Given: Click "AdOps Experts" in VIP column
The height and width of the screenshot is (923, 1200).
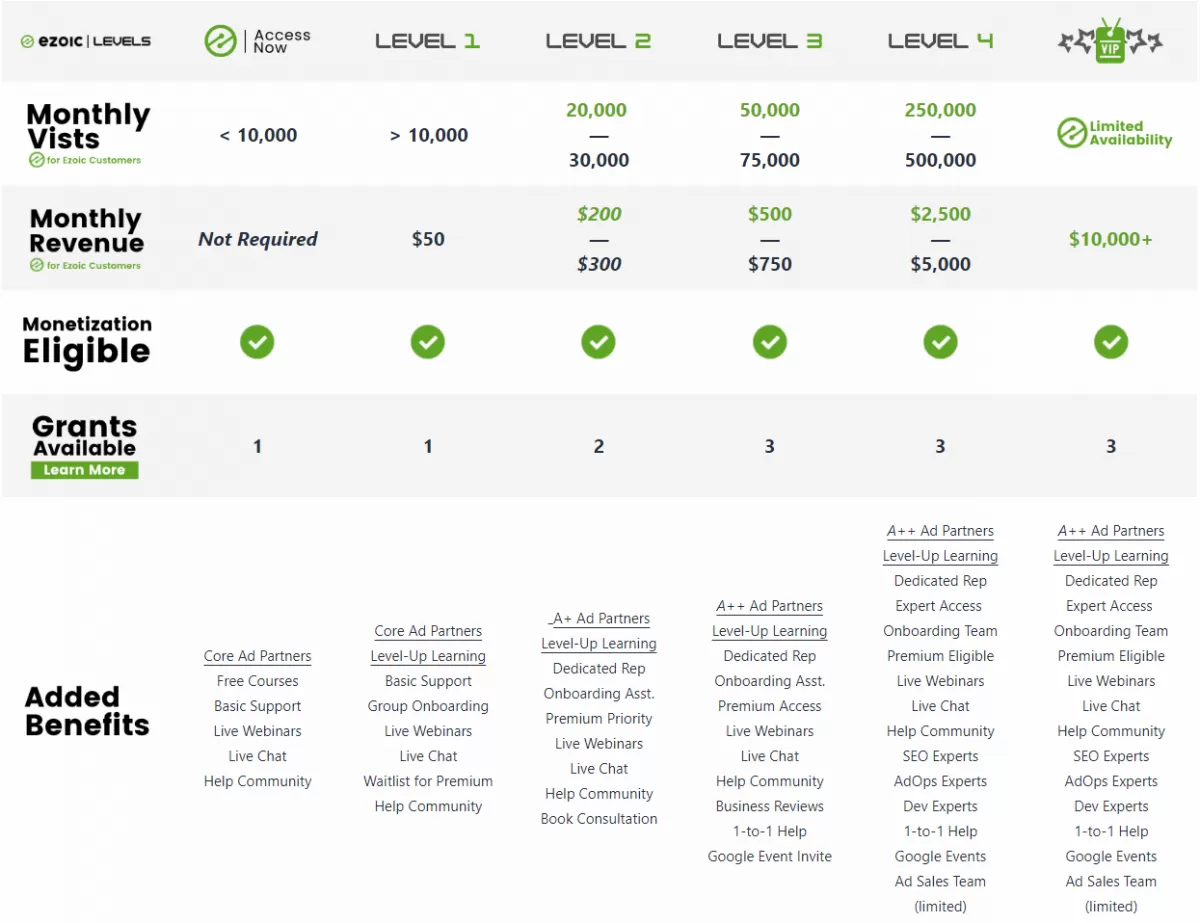Looking at the screenshot, I should pyautogui.click(x=1111, y=782).
